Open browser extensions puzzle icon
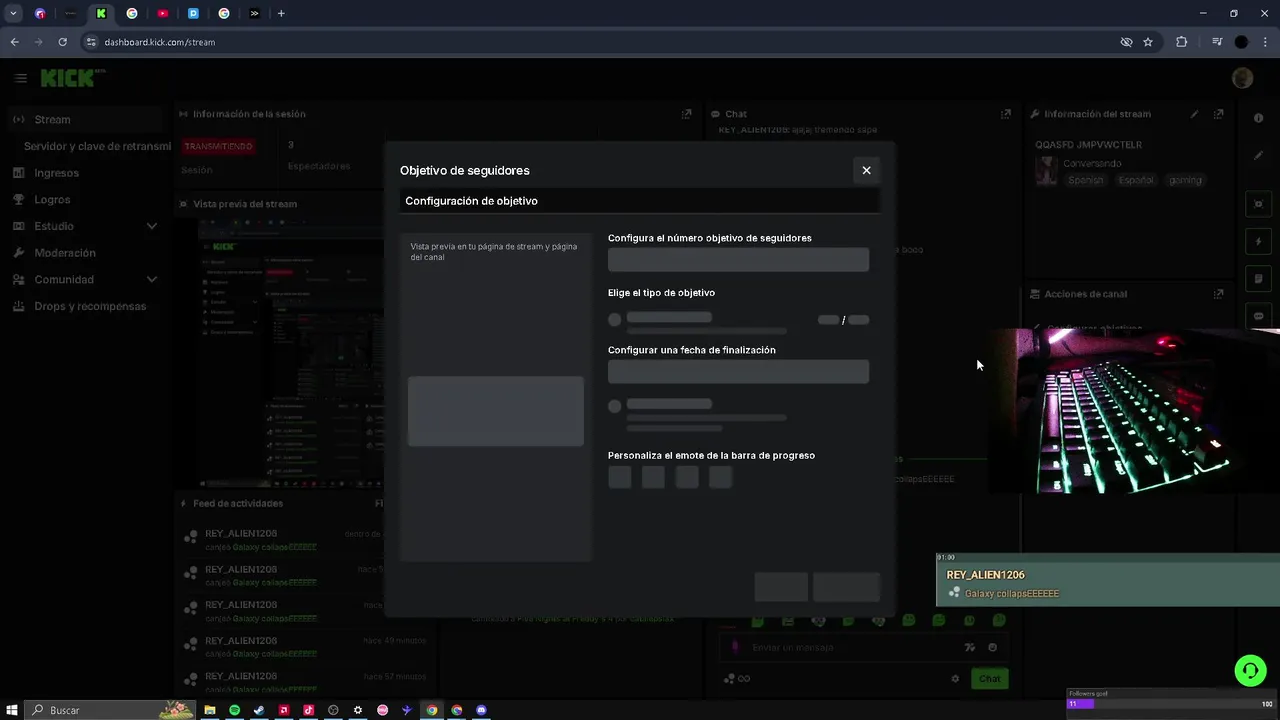Image resolution: width=1280 pixels, height=720 pixels. click(1181, 42)
